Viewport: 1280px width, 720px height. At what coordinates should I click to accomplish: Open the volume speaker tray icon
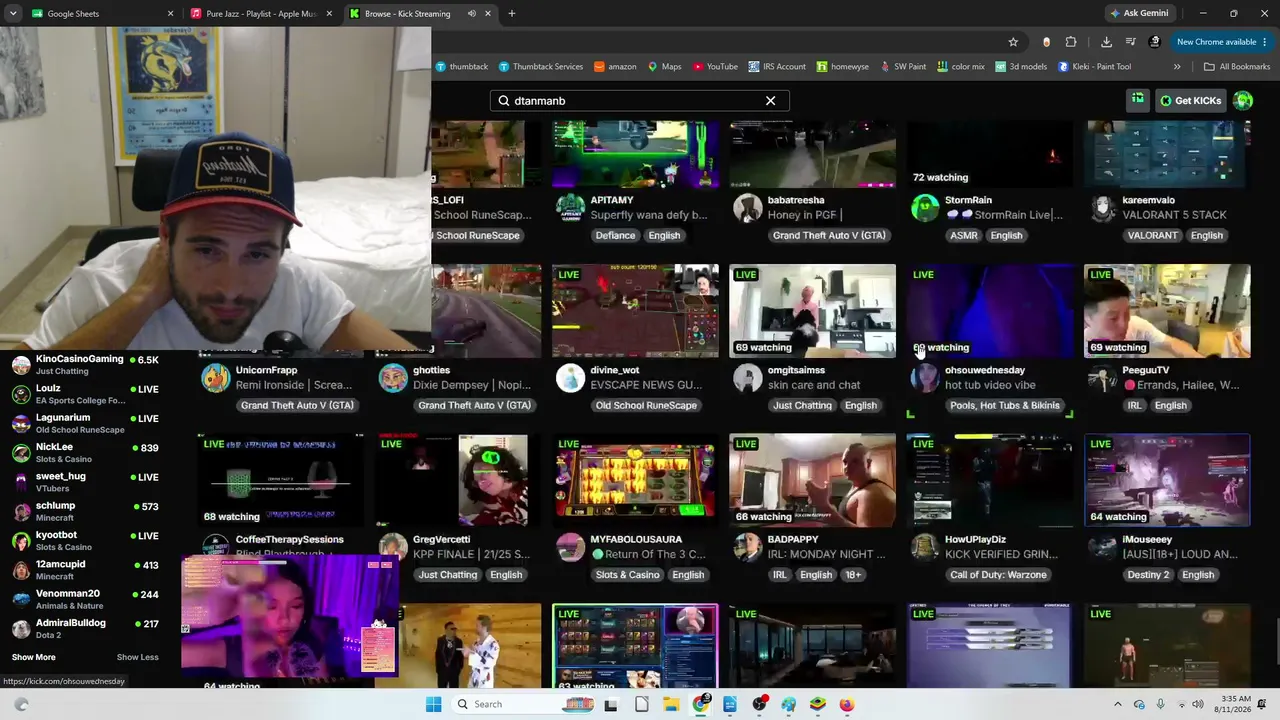1198,704
